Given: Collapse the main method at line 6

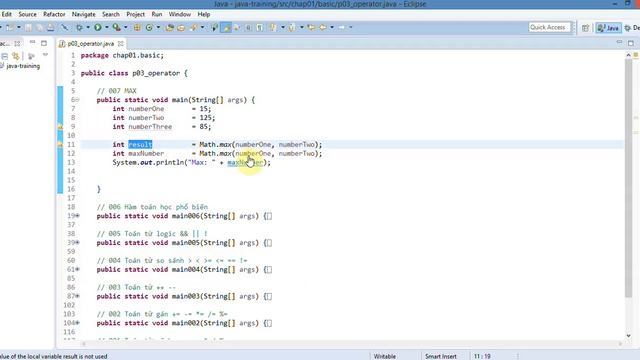Looking at the screenshot, I should click(77, 100).
